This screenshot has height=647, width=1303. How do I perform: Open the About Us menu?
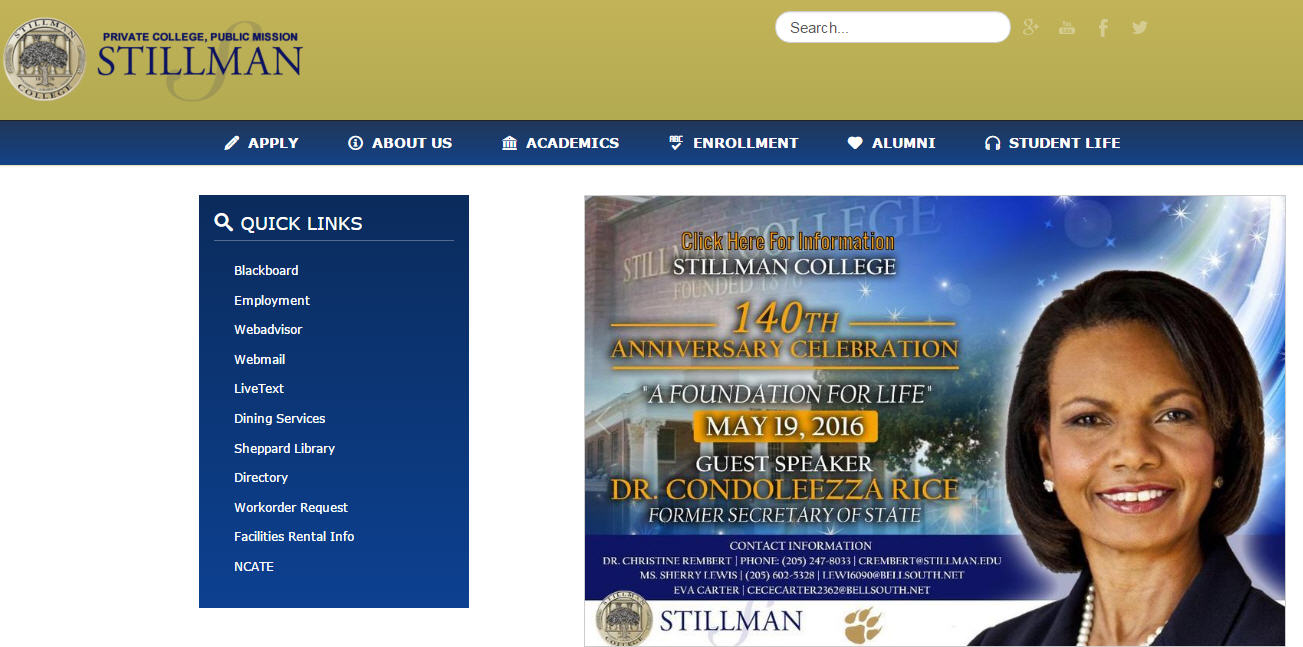point(400,143)
